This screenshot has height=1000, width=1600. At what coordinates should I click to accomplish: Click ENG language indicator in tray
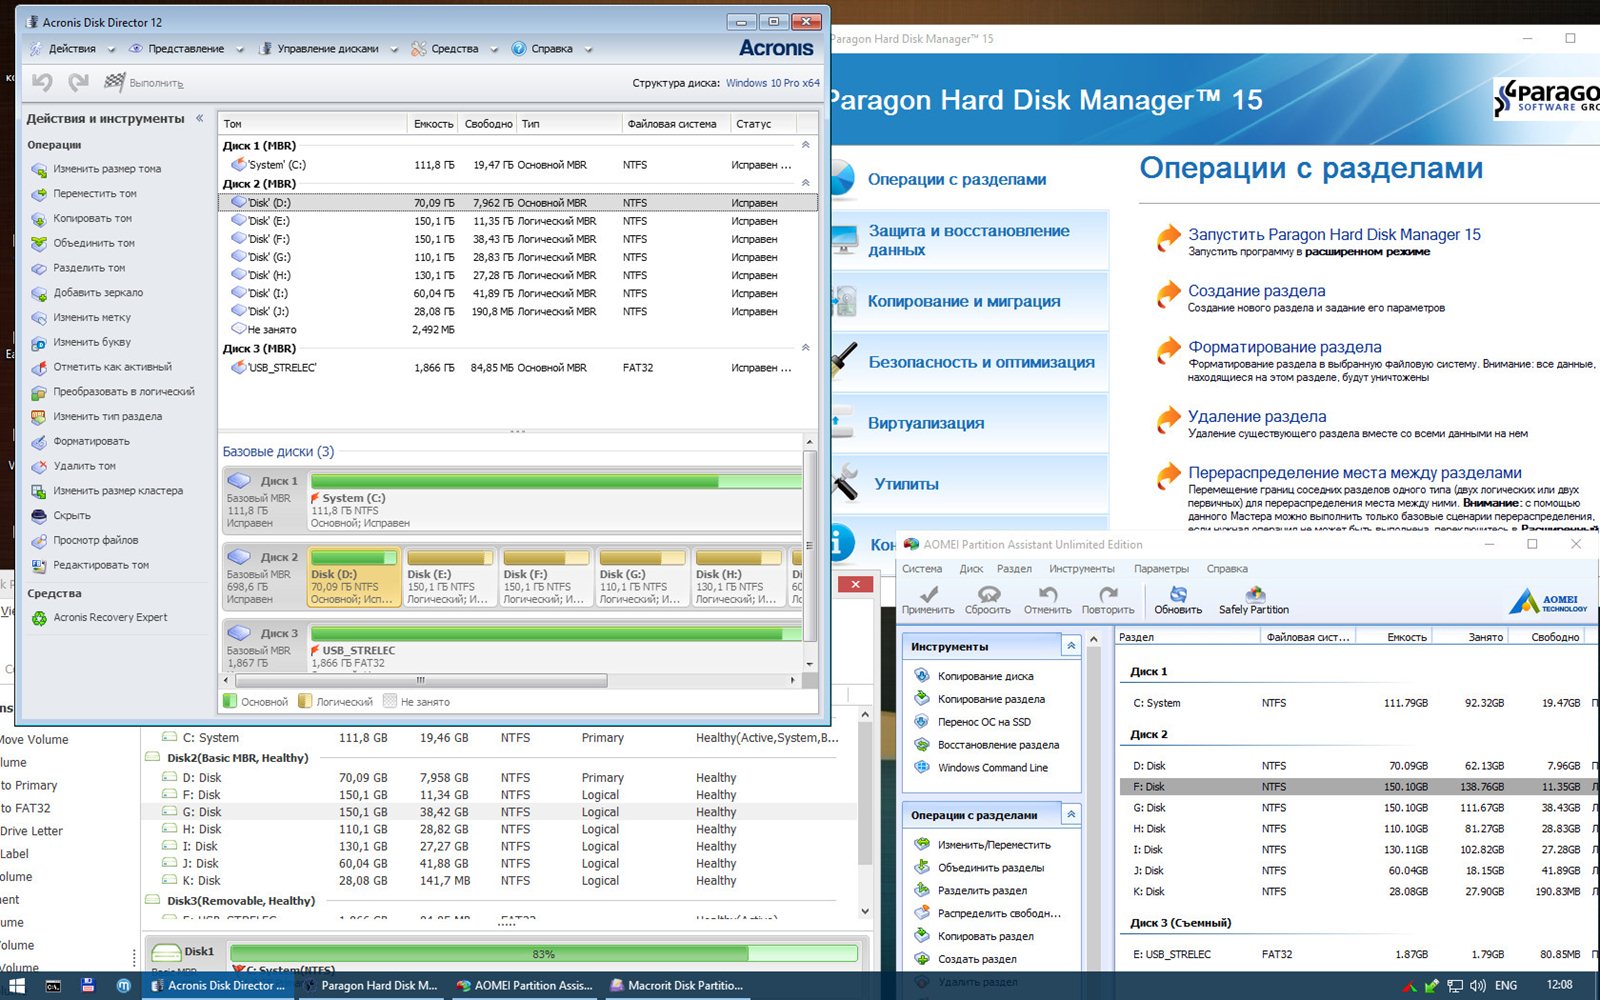pos(1506,985)
